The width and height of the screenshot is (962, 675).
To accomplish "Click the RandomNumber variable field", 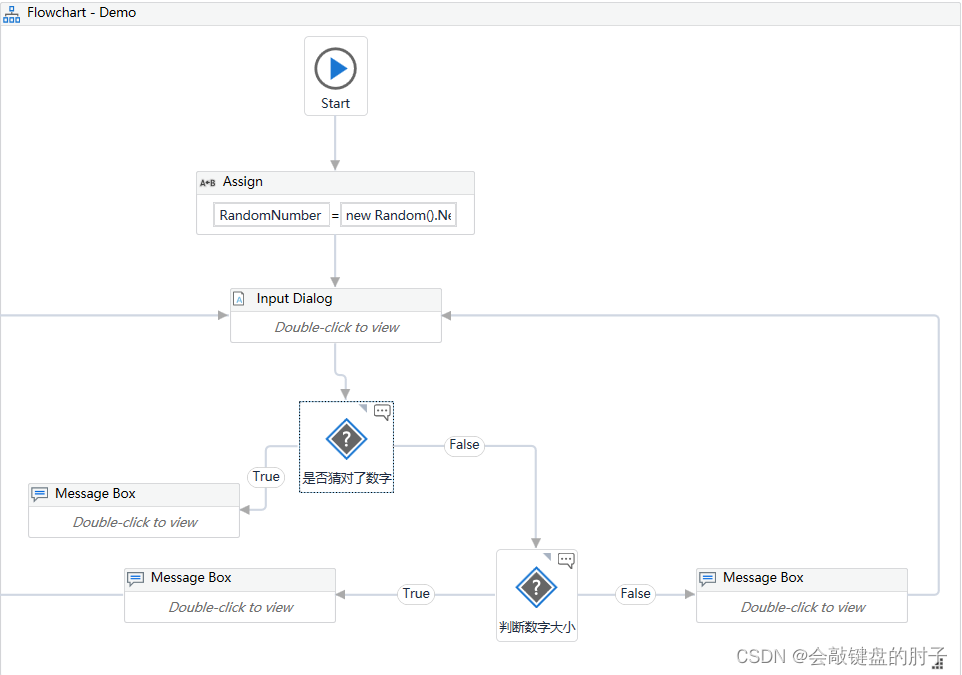I will click(x=271, y=215).
